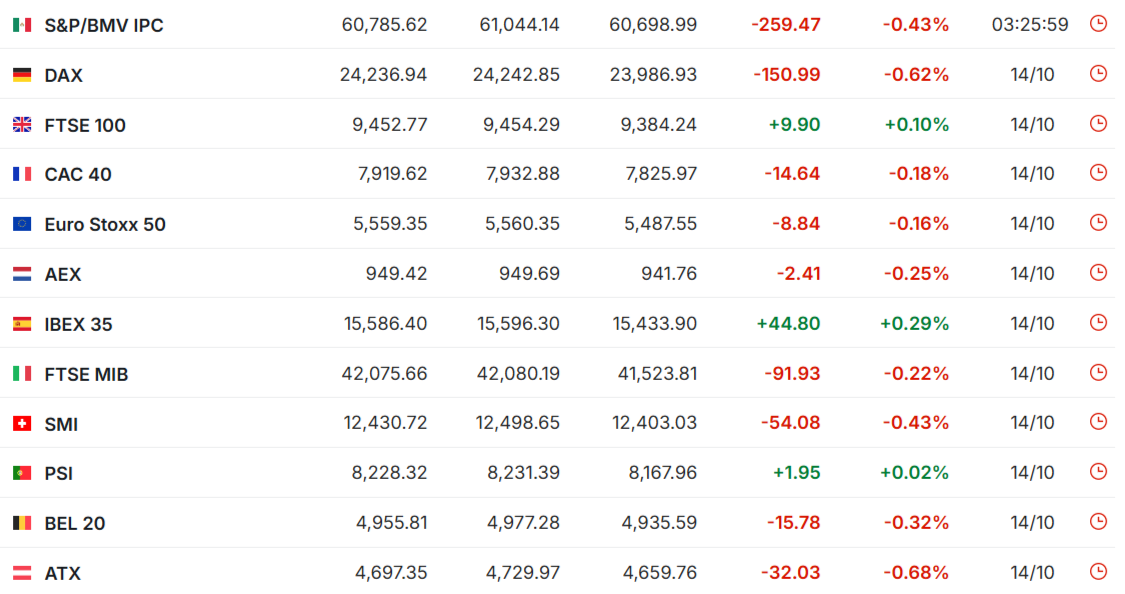Open the DAX index page
This screenshot has width=1125, height=594.
click(x=62, y=75)
